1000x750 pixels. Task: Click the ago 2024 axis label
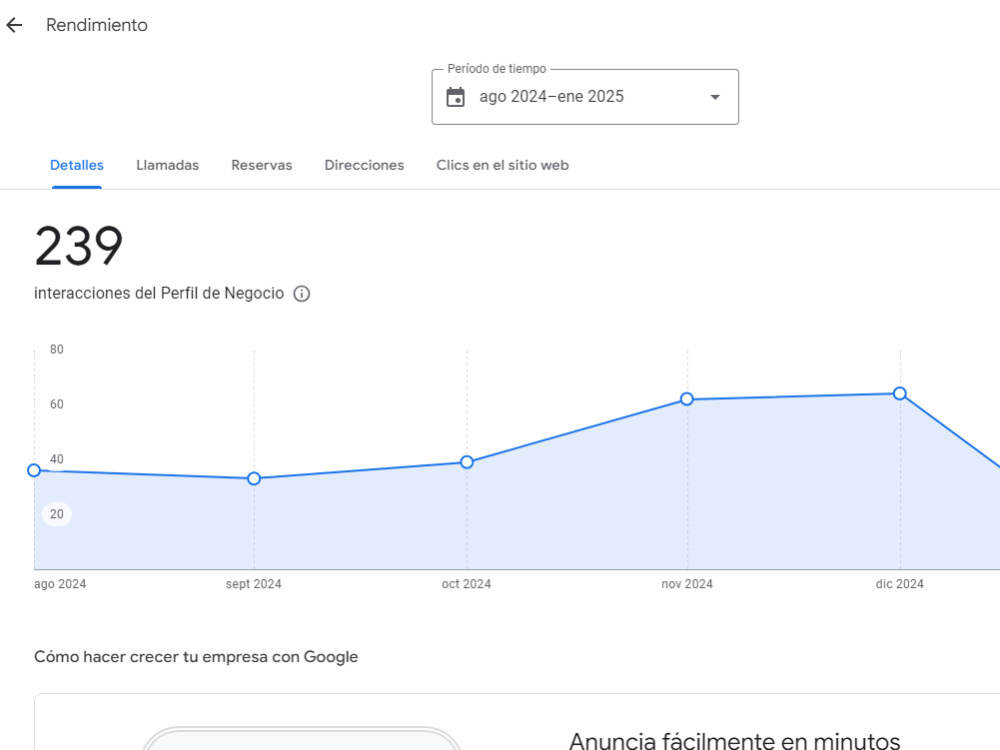pos(60,584)
